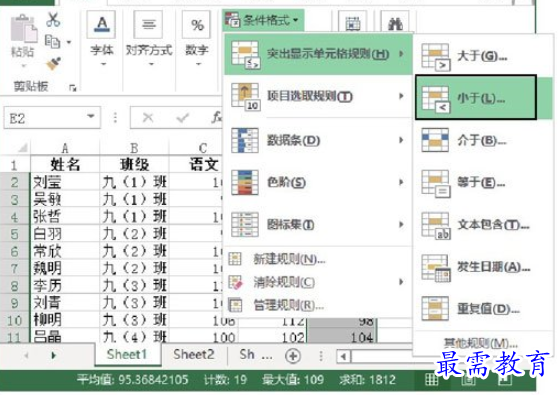Expand the Paste (粘贴) dropdown arrow
558x395 pixels.
click(23, 65)
